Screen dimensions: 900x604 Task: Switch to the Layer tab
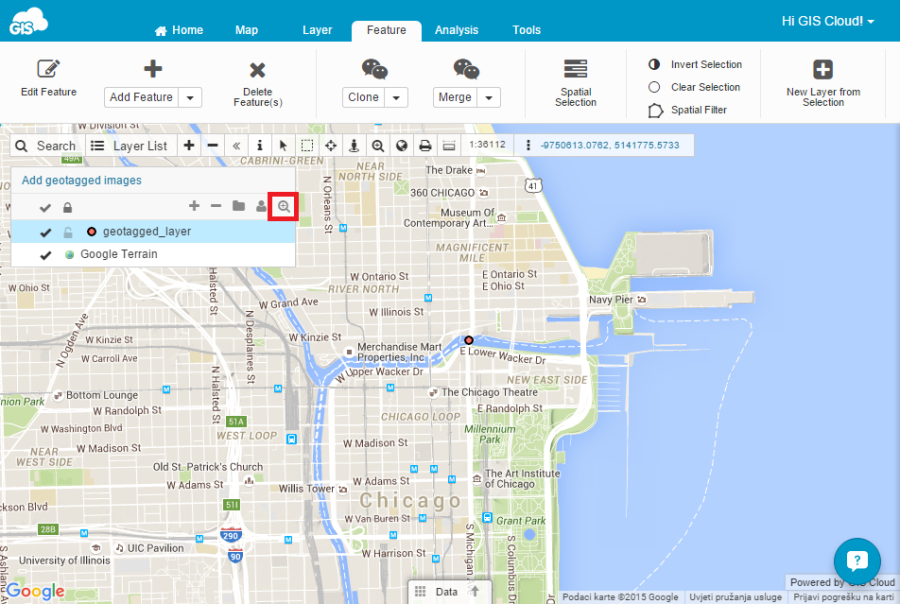pyautogui.click(x=317, y=30)
